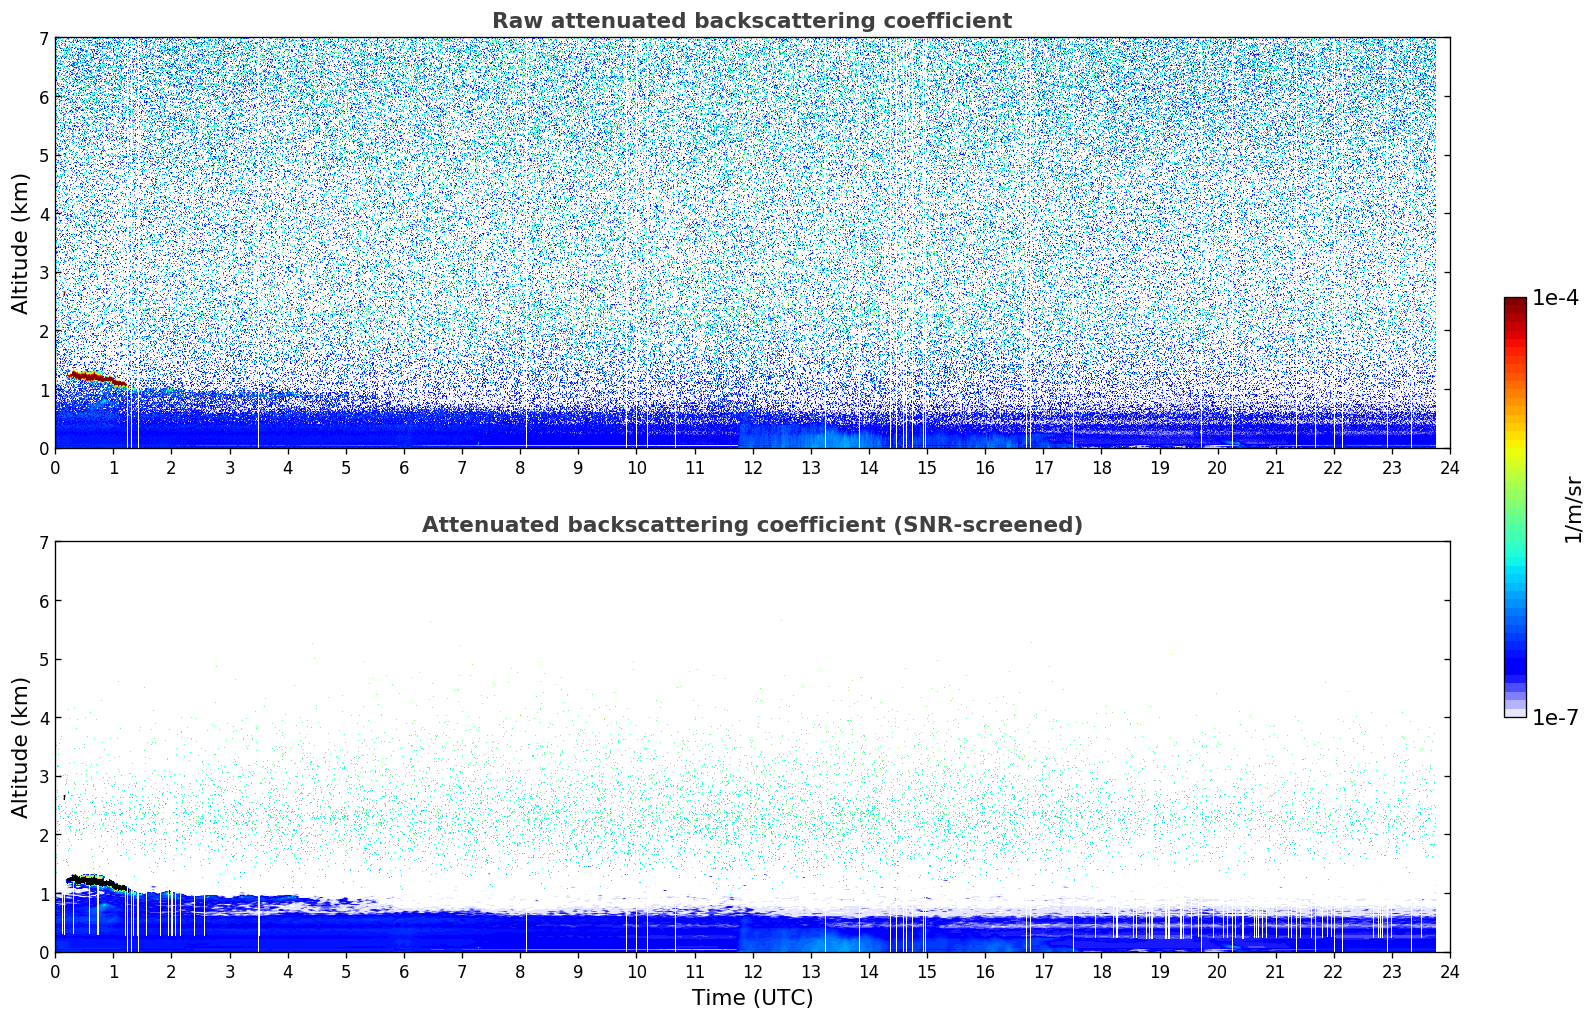The height and width of the screenshot is (1020, 1595).
Task: Click the dark cloud layer in the SNR-screened plot
Action: click(x=97, y=881)
